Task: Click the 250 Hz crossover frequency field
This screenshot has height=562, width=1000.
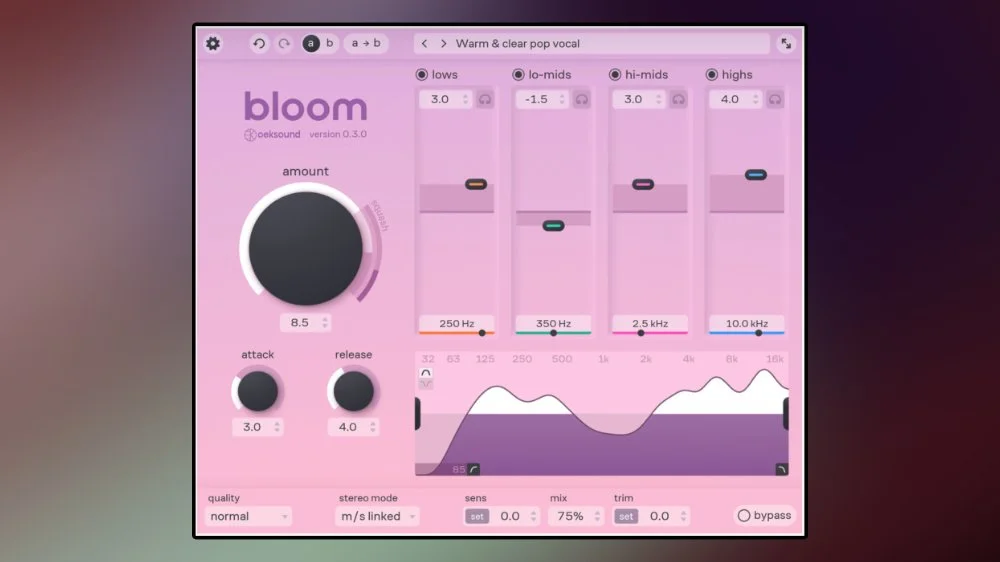Action: (457, 323)
